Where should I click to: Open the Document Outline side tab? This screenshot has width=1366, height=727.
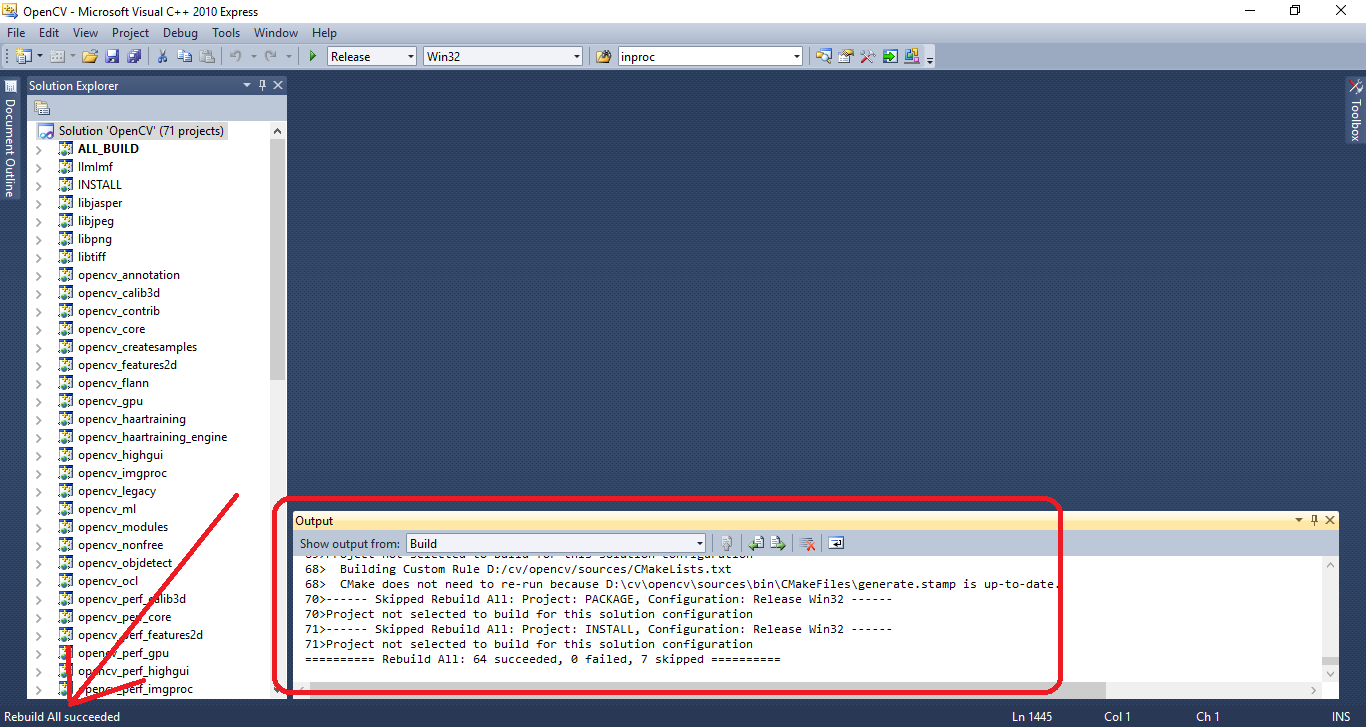tap(10, 138)
